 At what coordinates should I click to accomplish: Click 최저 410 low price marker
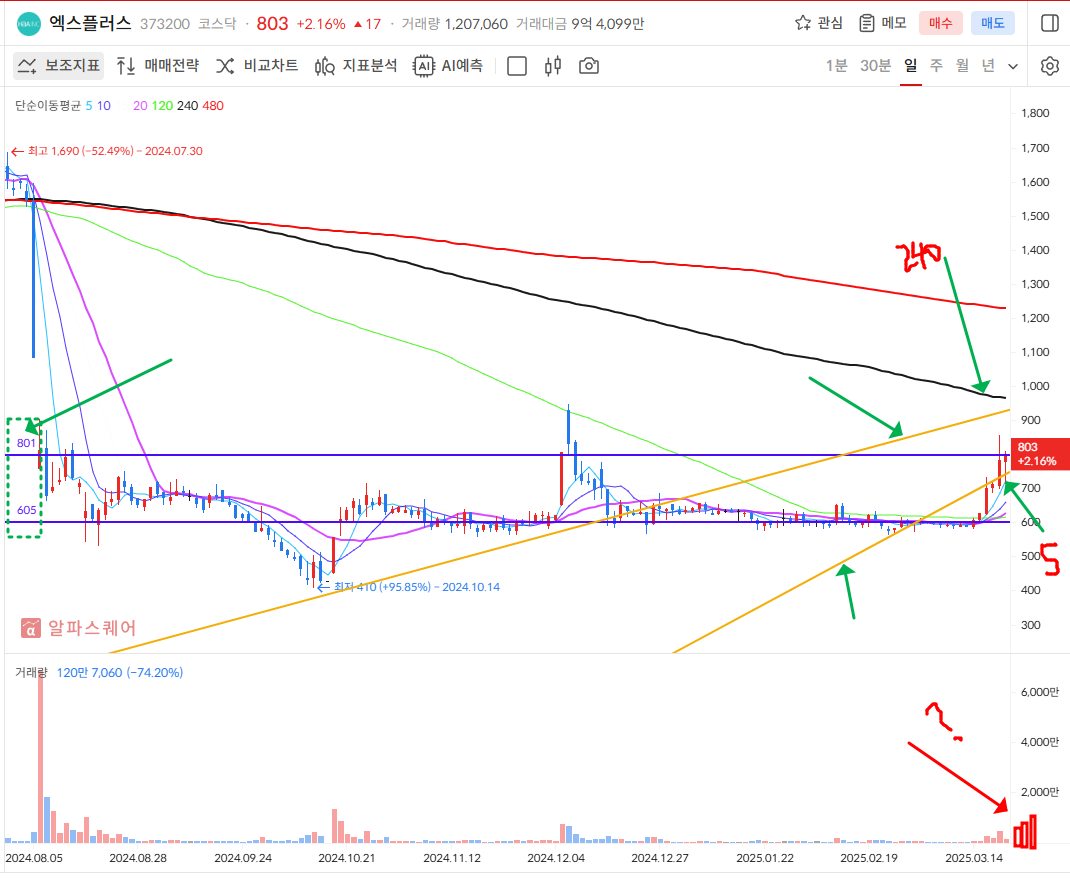[x=409, y=587]
